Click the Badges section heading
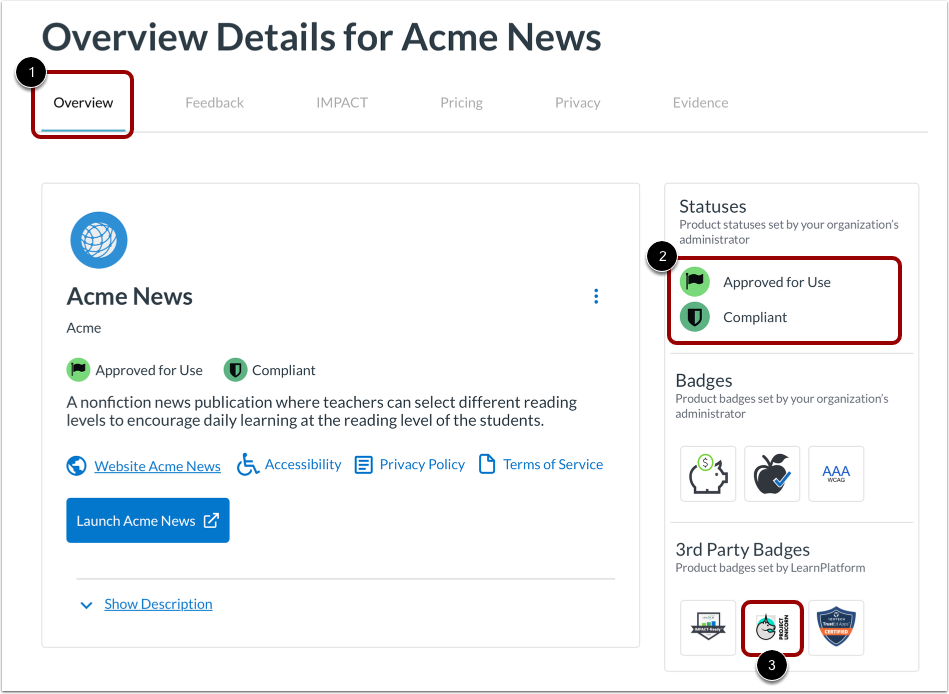 click(x=704, y=381)
